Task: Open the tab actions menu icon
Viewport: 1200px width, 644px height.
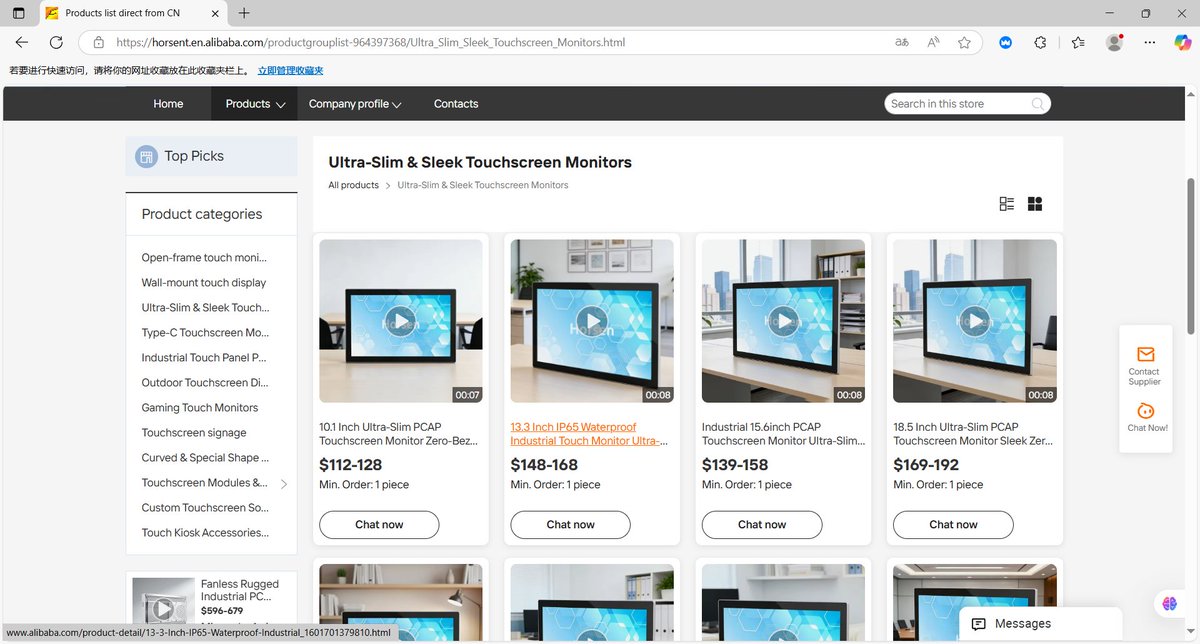Action: pos(18,13)
